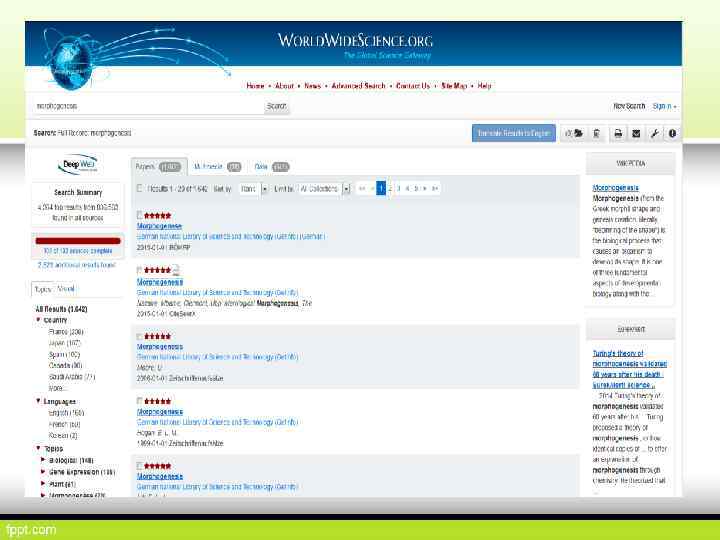Tick the select-all results checkbox

coord(140,188)
